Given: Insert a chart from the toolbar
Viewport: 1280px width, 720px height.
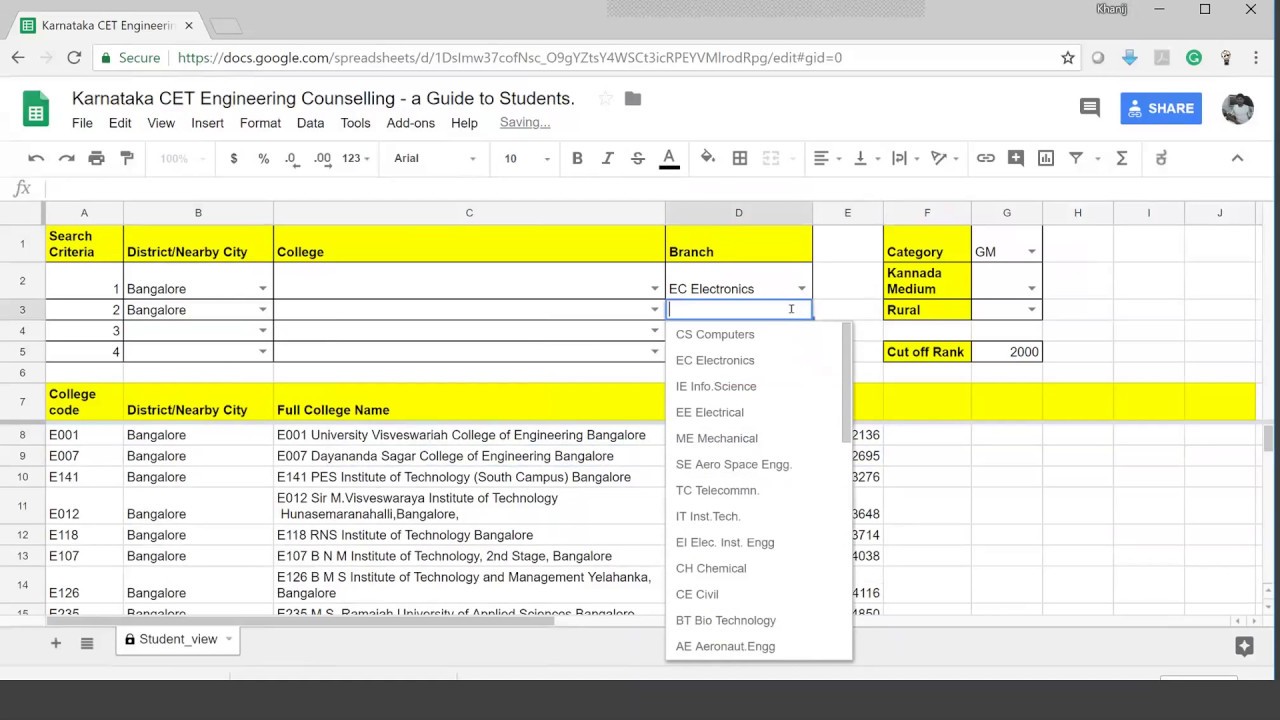Looking at the screenshot, I should point(1046,158).
